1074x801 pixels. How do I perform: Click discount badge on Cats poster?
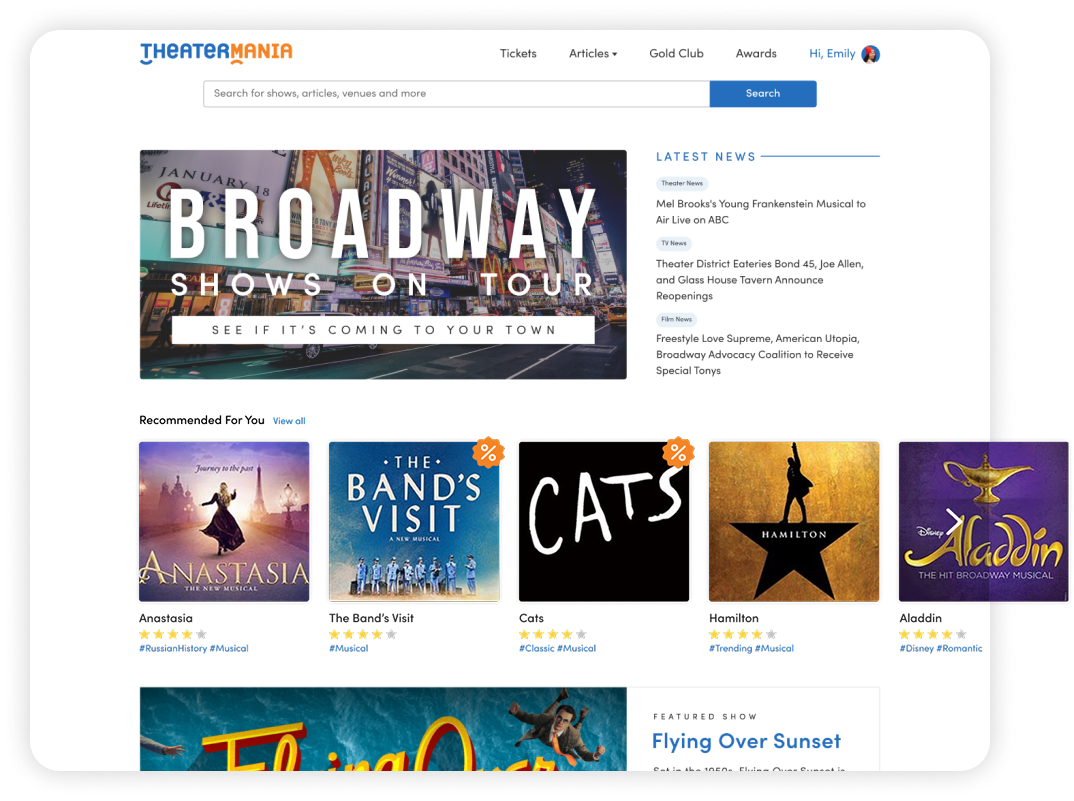[678, 452]
